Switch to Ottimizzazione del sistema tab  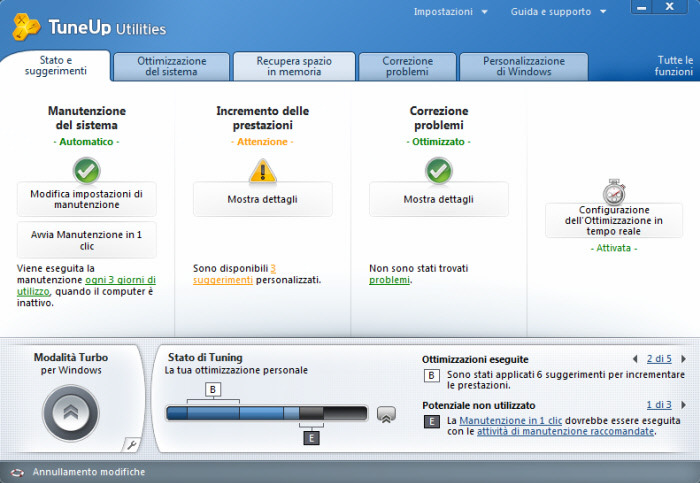click(171, 67)
